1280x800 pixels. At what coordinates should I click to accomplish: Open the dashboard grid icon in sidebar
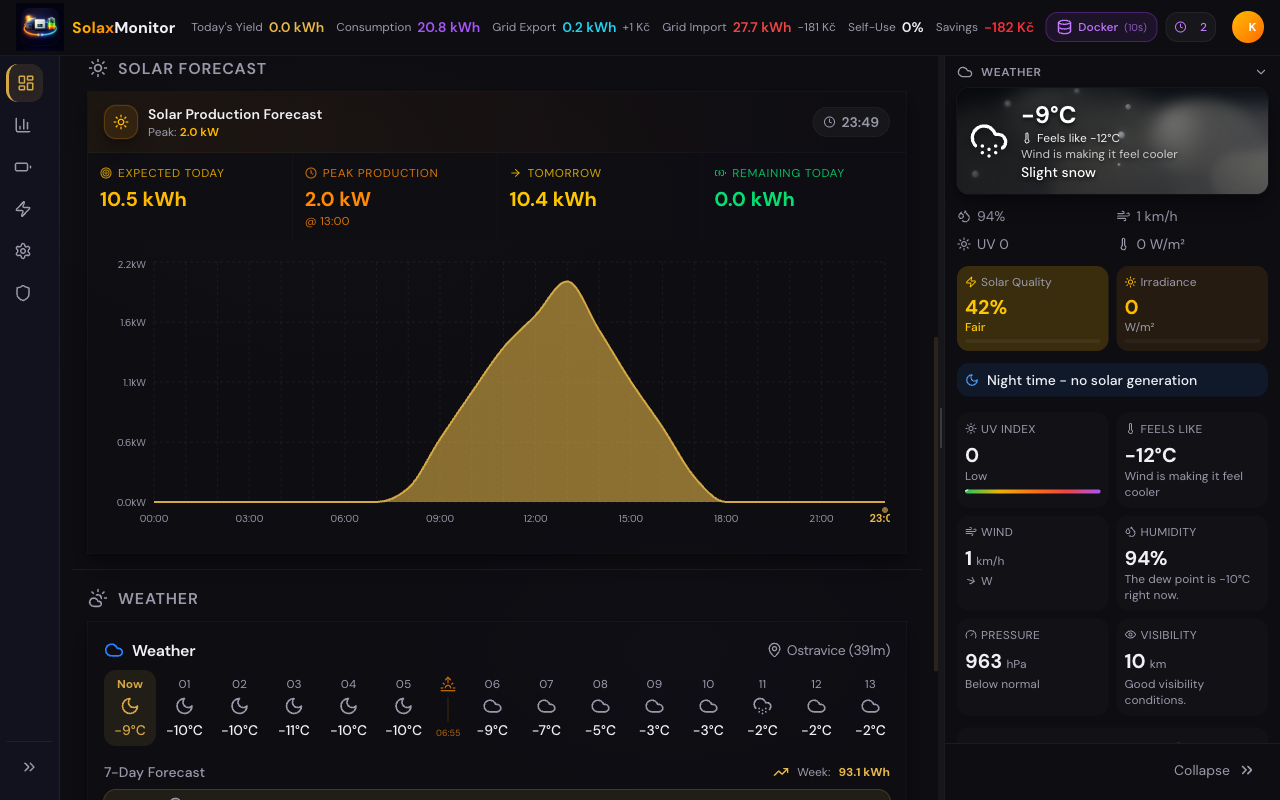coord(25,83)
